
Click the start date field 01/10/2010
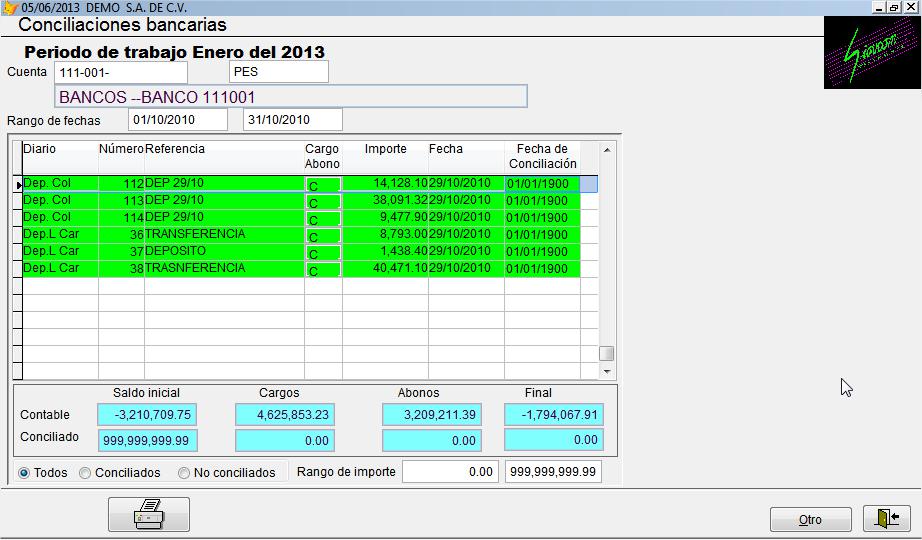178,120
